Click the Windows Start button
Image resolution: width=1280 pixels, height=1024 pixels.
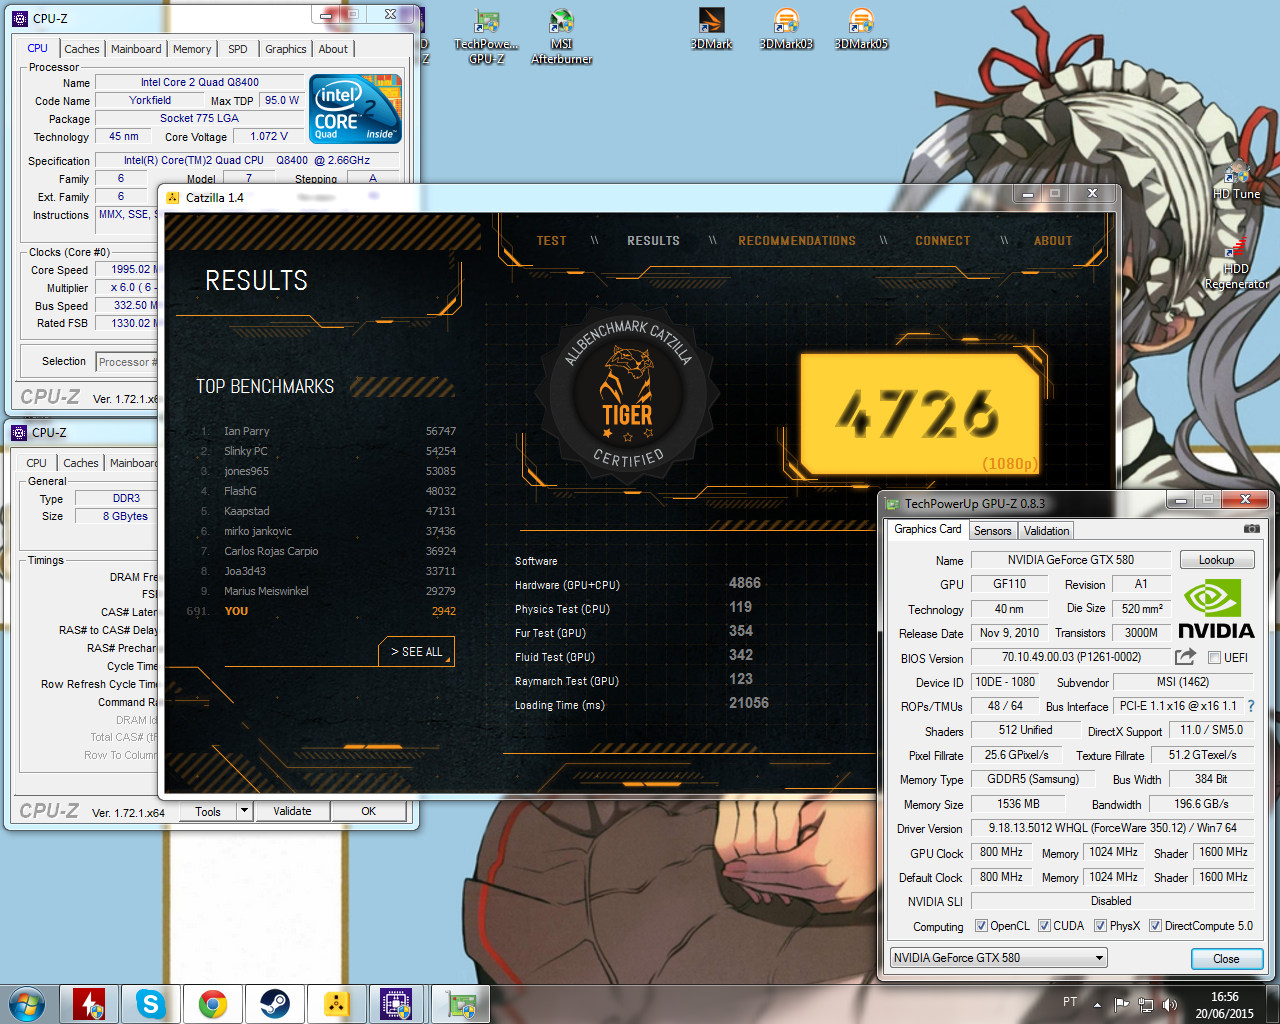point(26,1004)
